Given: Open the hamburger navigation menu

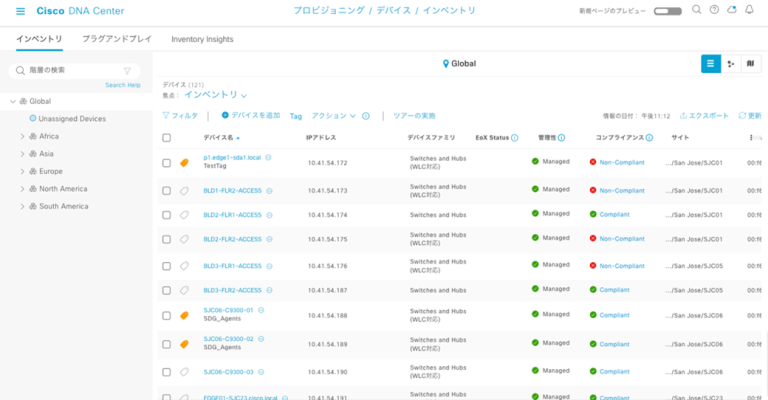Looking at the screenshot, I should (x=20, y=11).
